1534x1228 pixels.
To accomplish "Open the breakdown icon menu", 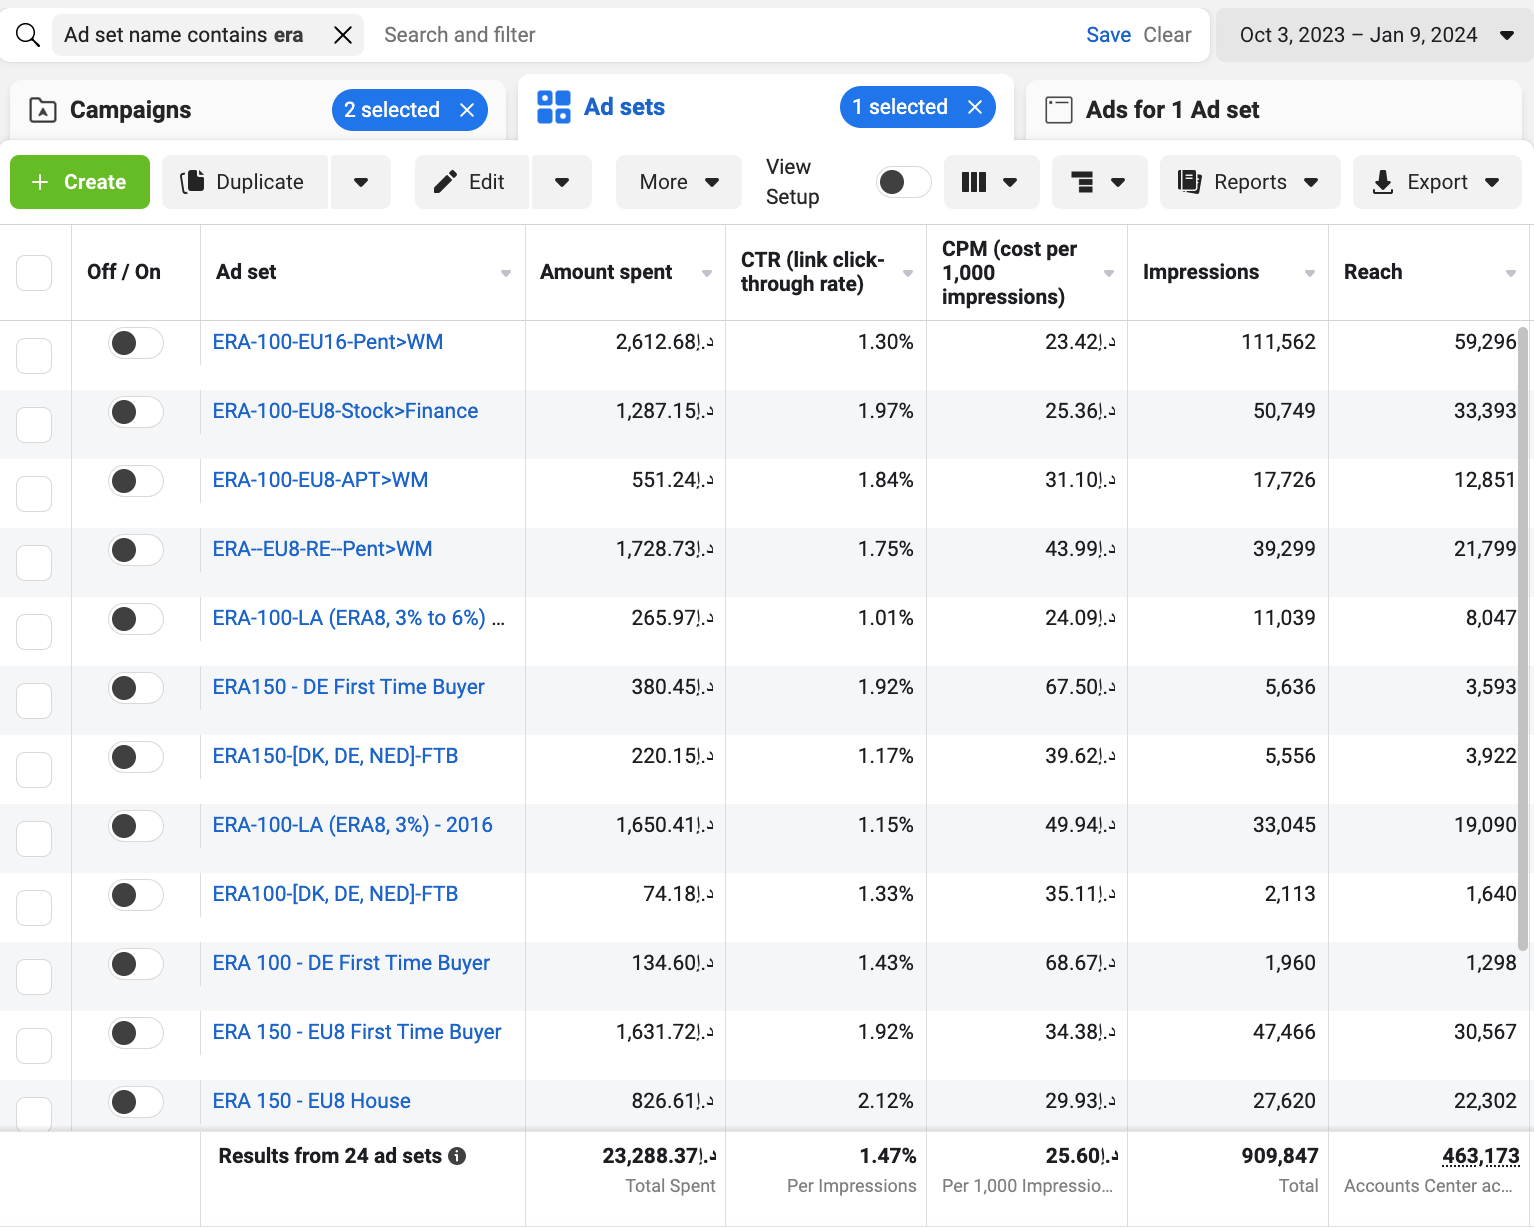I will coord(1098,182).
